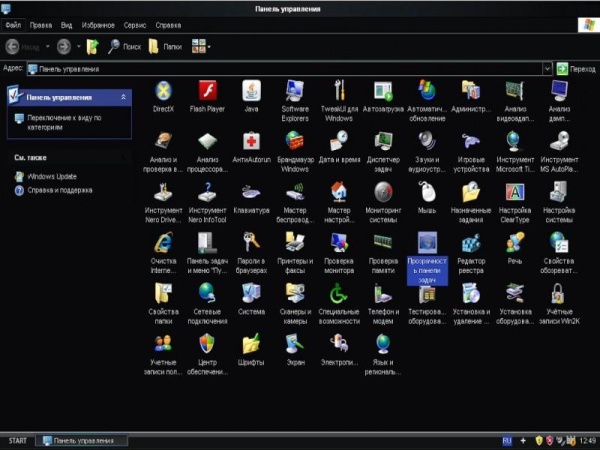Open the АнтиAutorun icon
Viewport: 600px width, 450px height.
(x=251, y=142)
